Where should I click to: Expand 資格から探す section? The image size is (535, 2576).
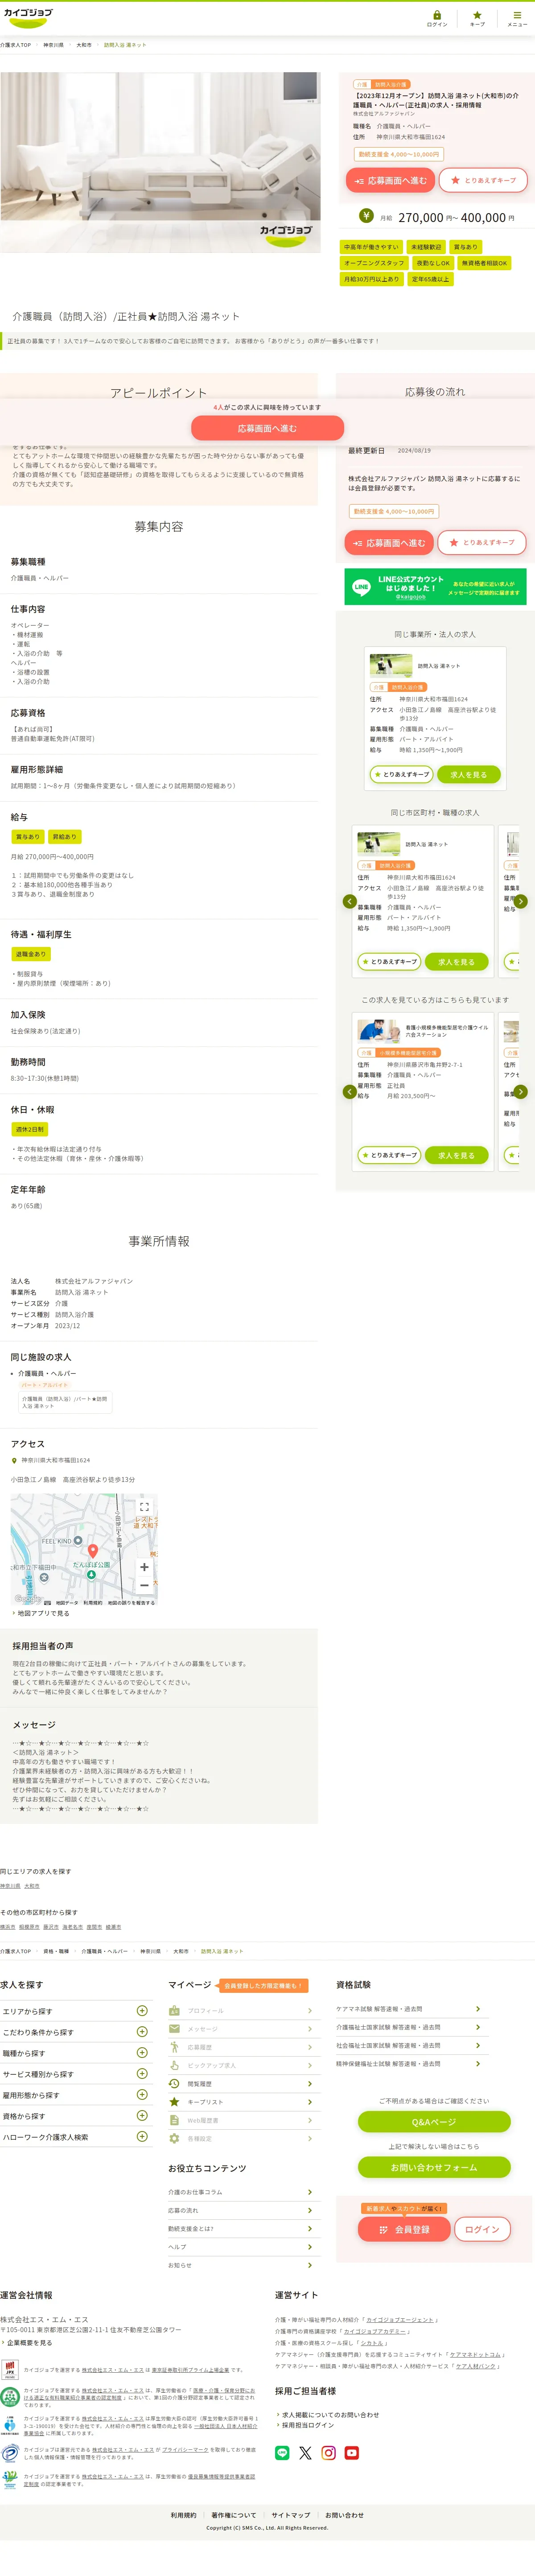(x=75, y=2116)
